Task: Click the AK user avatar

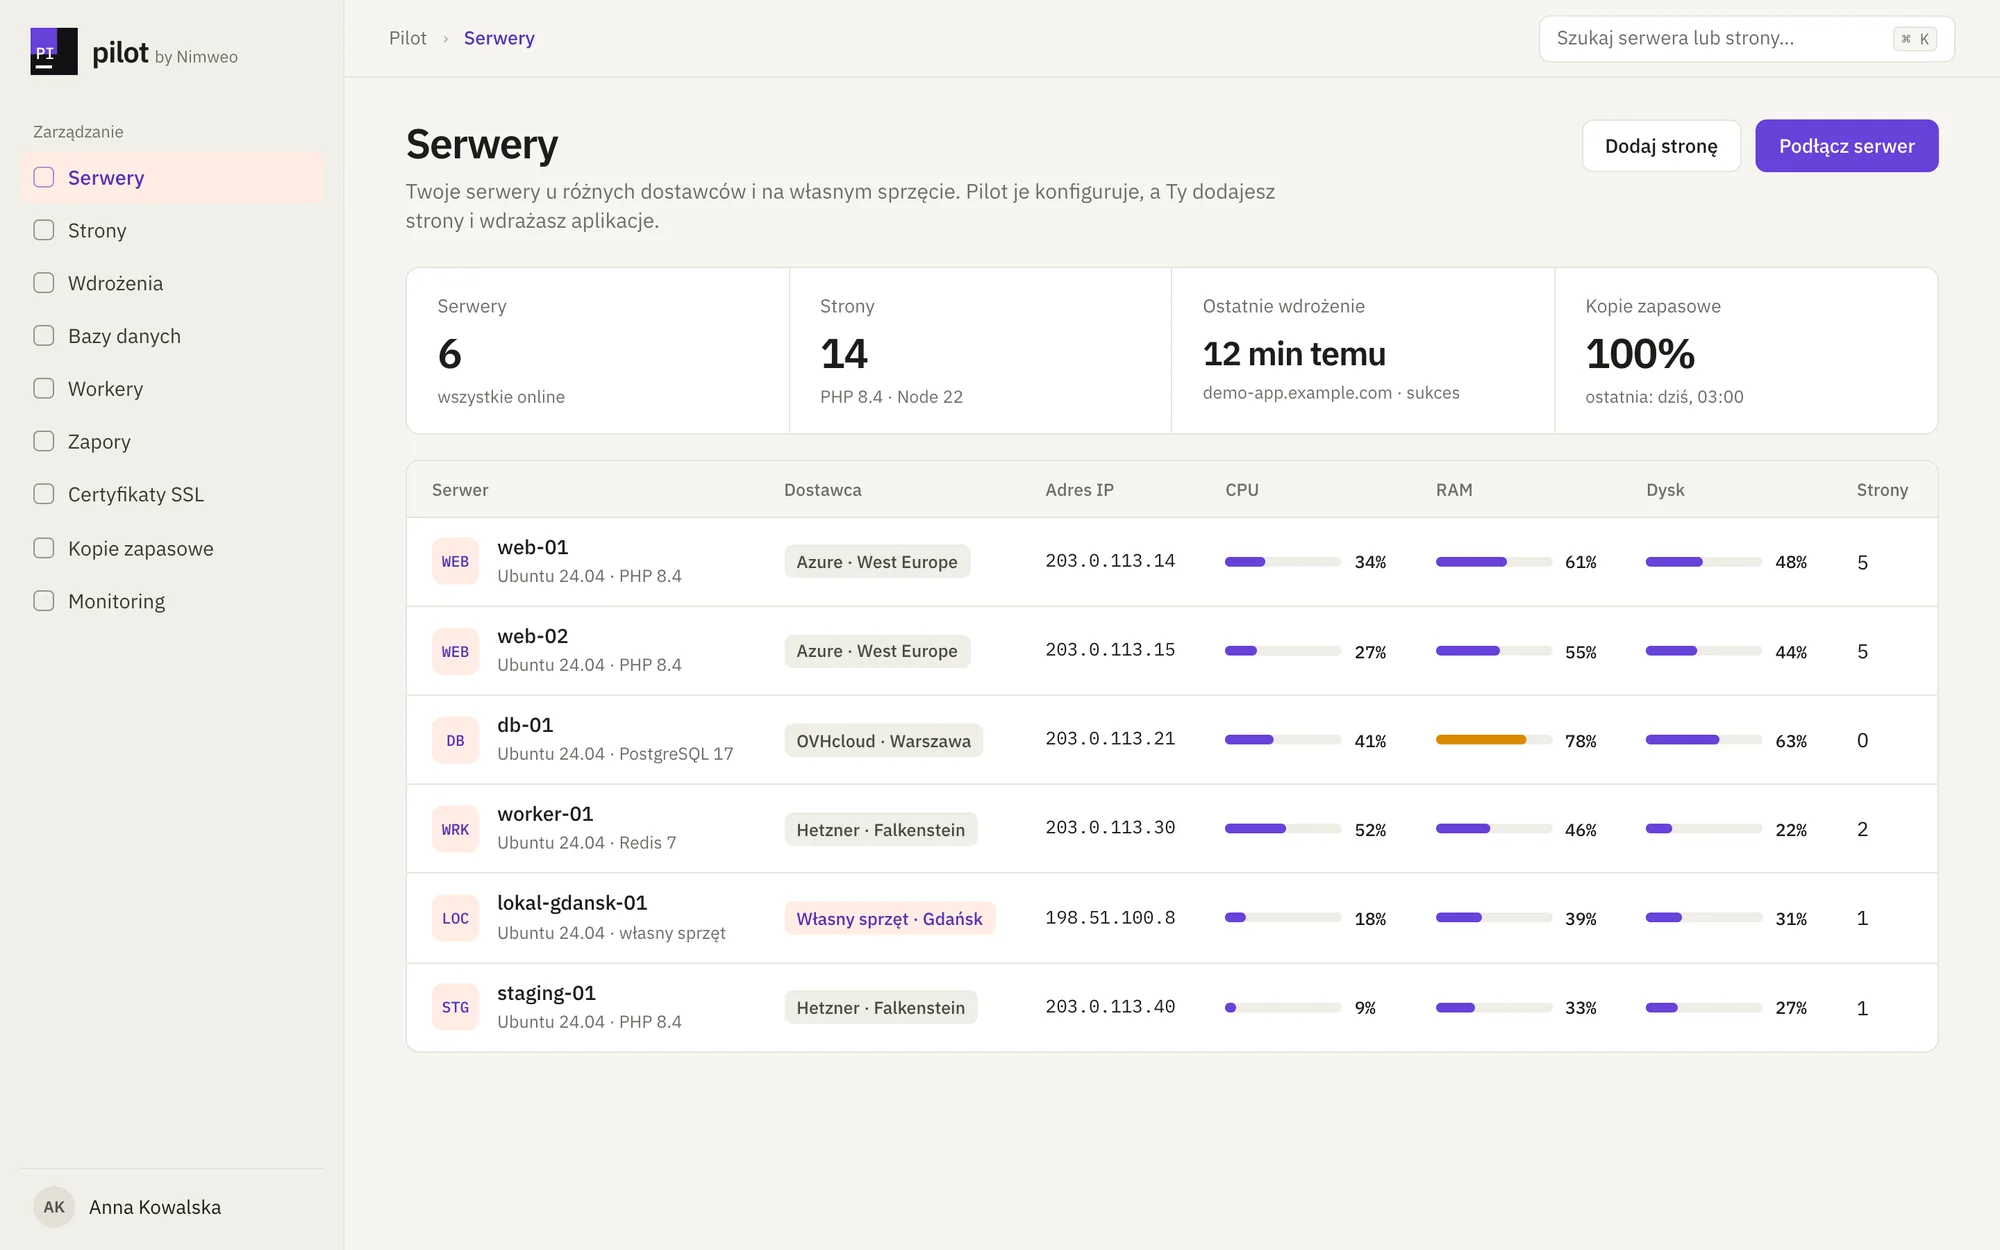Action: point(54,1207)
